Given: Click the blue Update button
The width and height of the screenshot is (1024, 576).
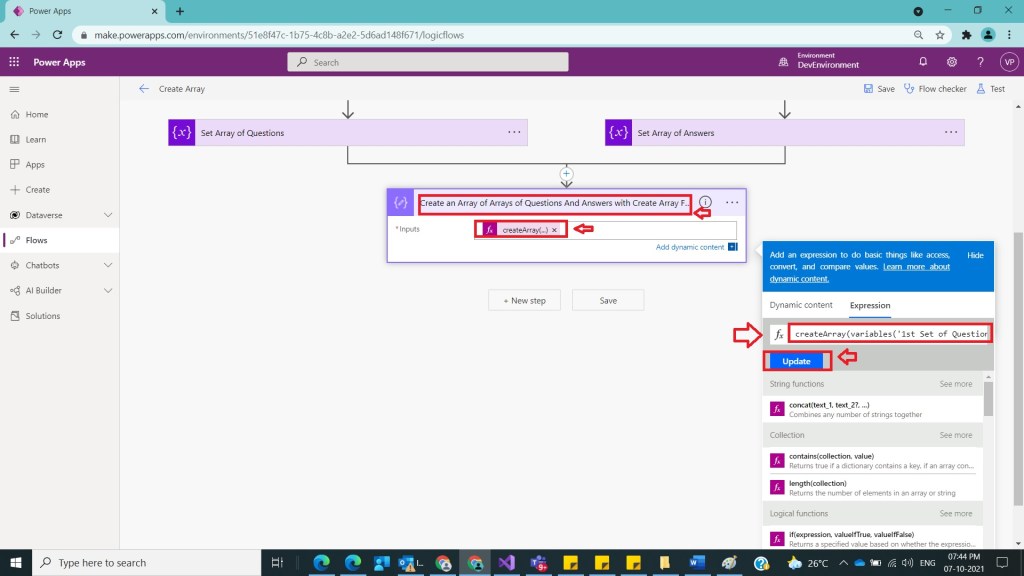Looking at the screenshot, I should point(796,361).
